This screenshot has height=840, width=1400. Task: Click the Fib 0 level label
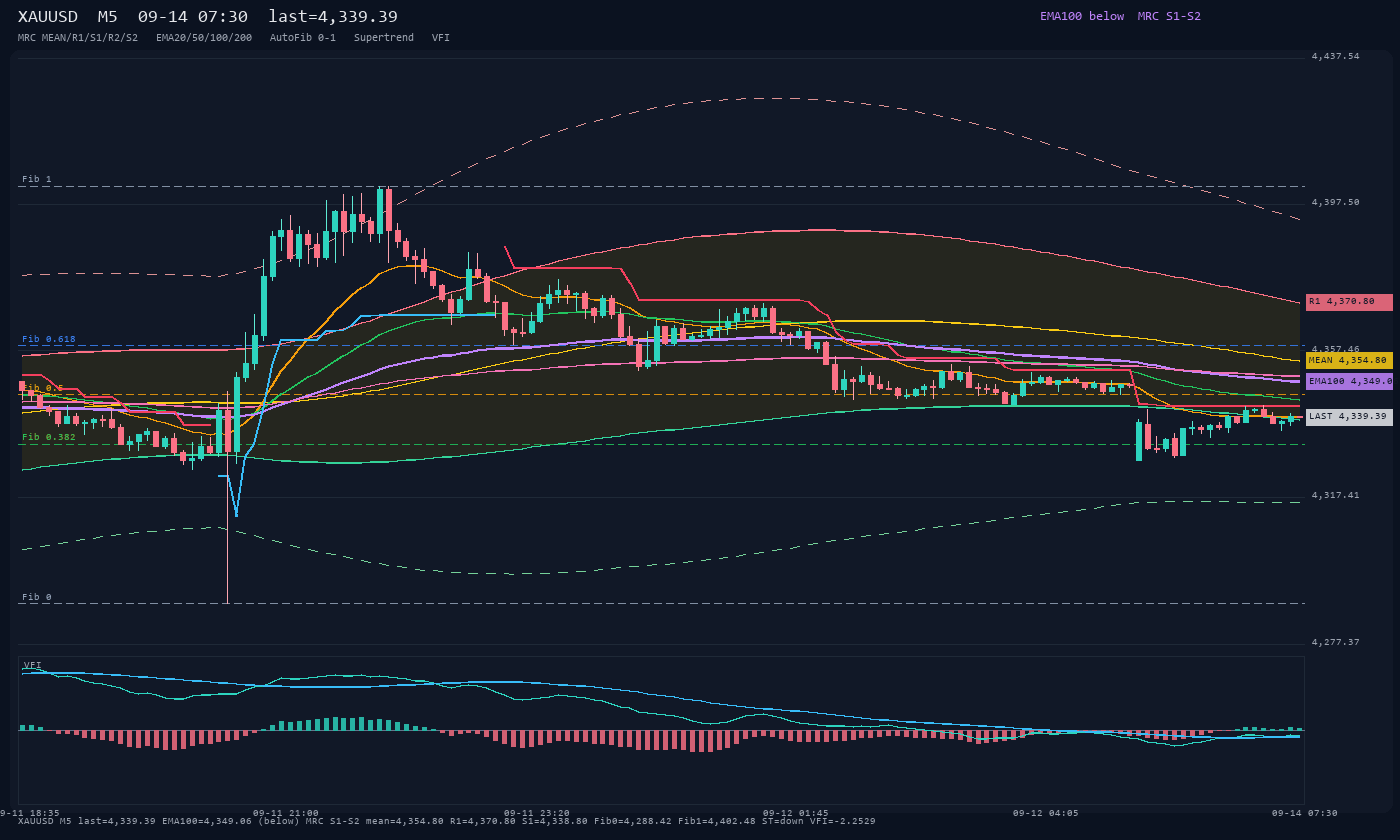[37, 598]
